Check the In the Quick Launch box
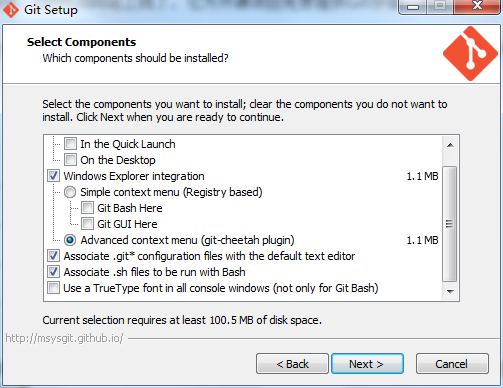Viewport: 503px width, 388px height. pos(70,144)
